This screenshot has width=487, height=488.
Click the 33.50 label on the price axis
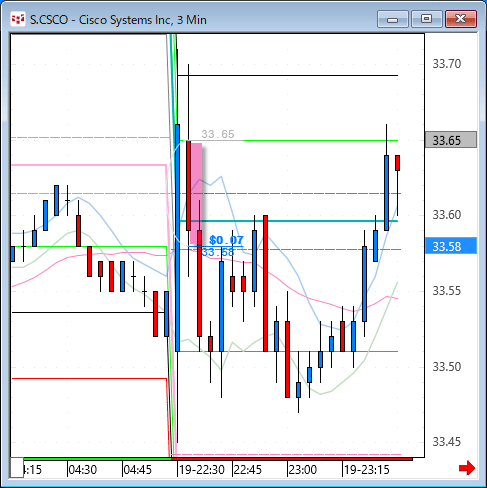[447, 367]
